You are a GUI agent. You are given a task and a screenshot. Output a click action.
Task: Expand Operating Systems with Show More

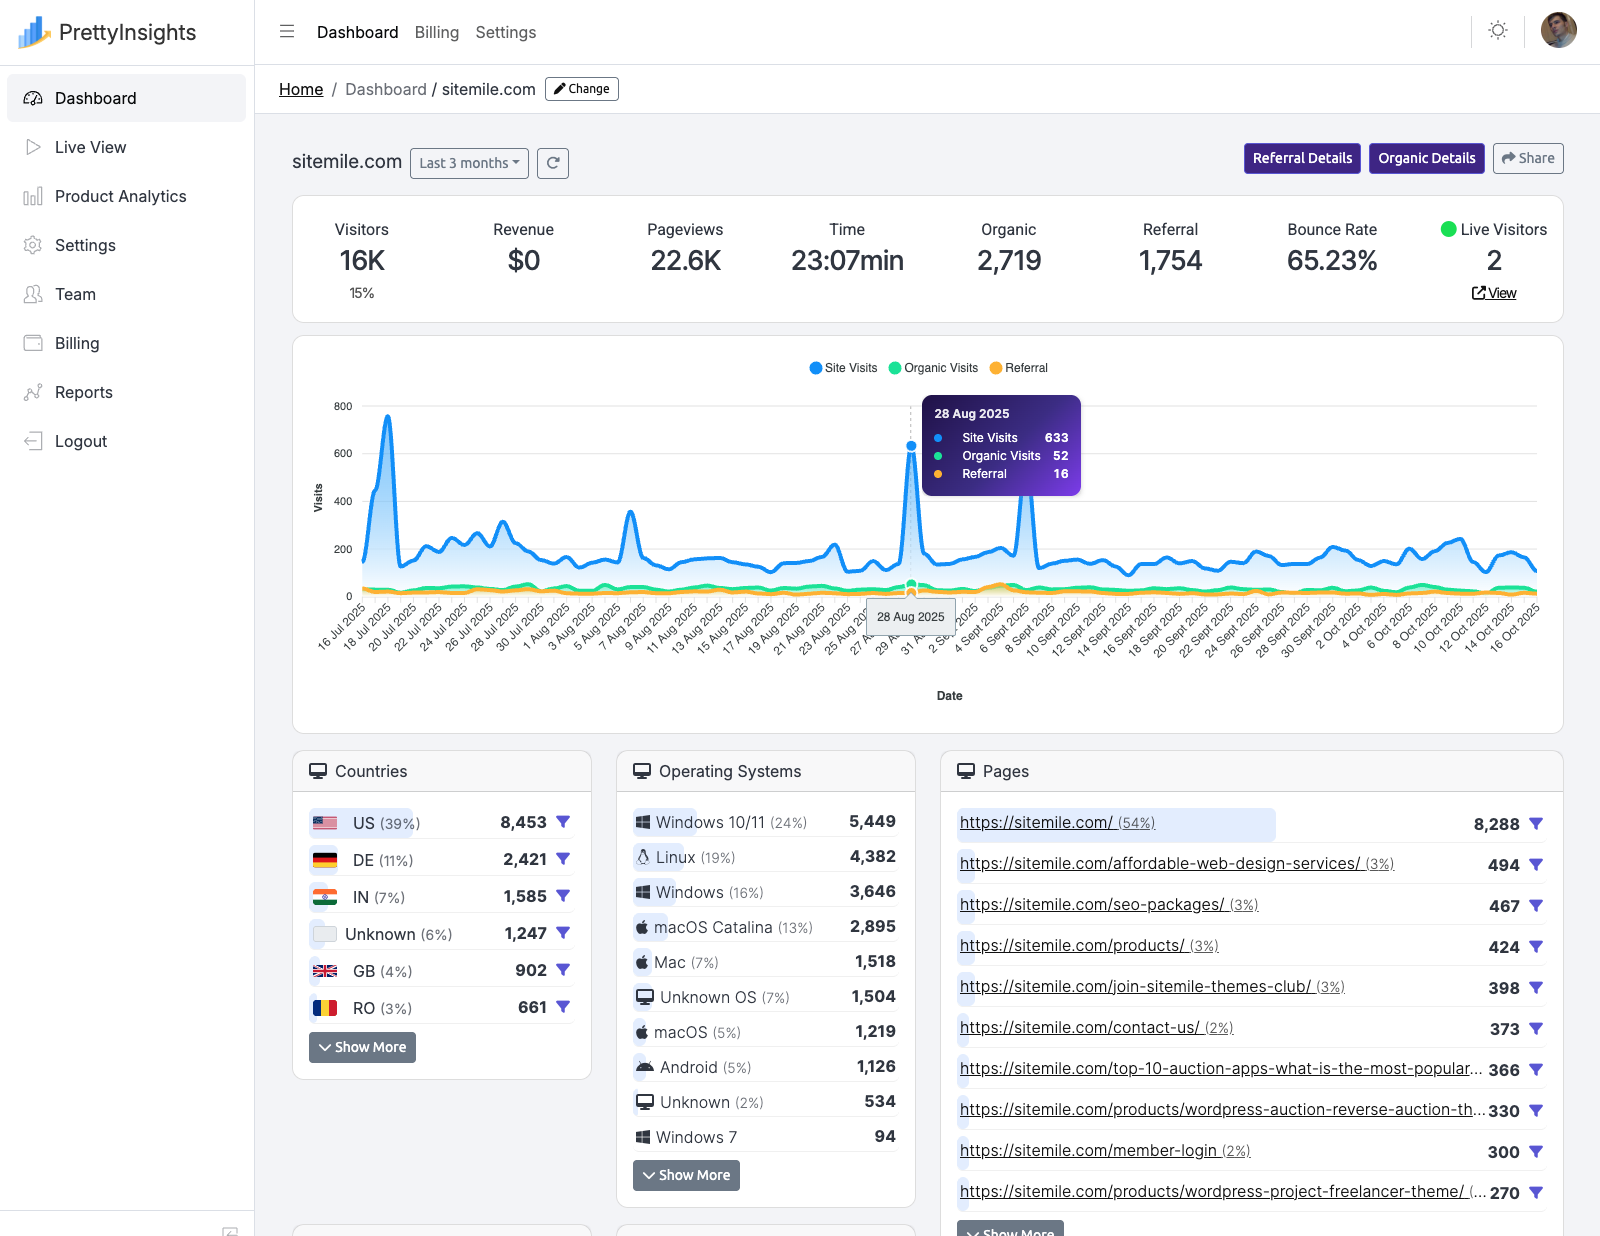coord(686,1175)
